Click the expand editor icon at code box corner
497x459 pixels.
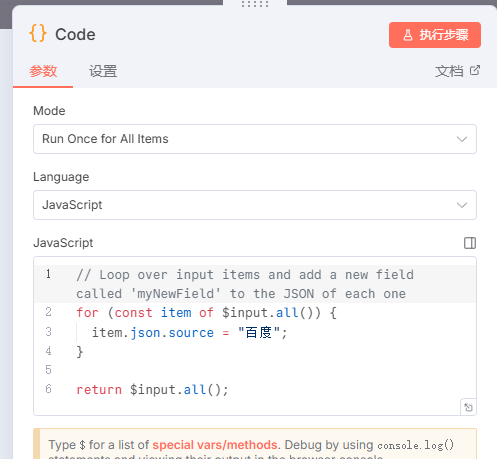click(x=468, y=407)
